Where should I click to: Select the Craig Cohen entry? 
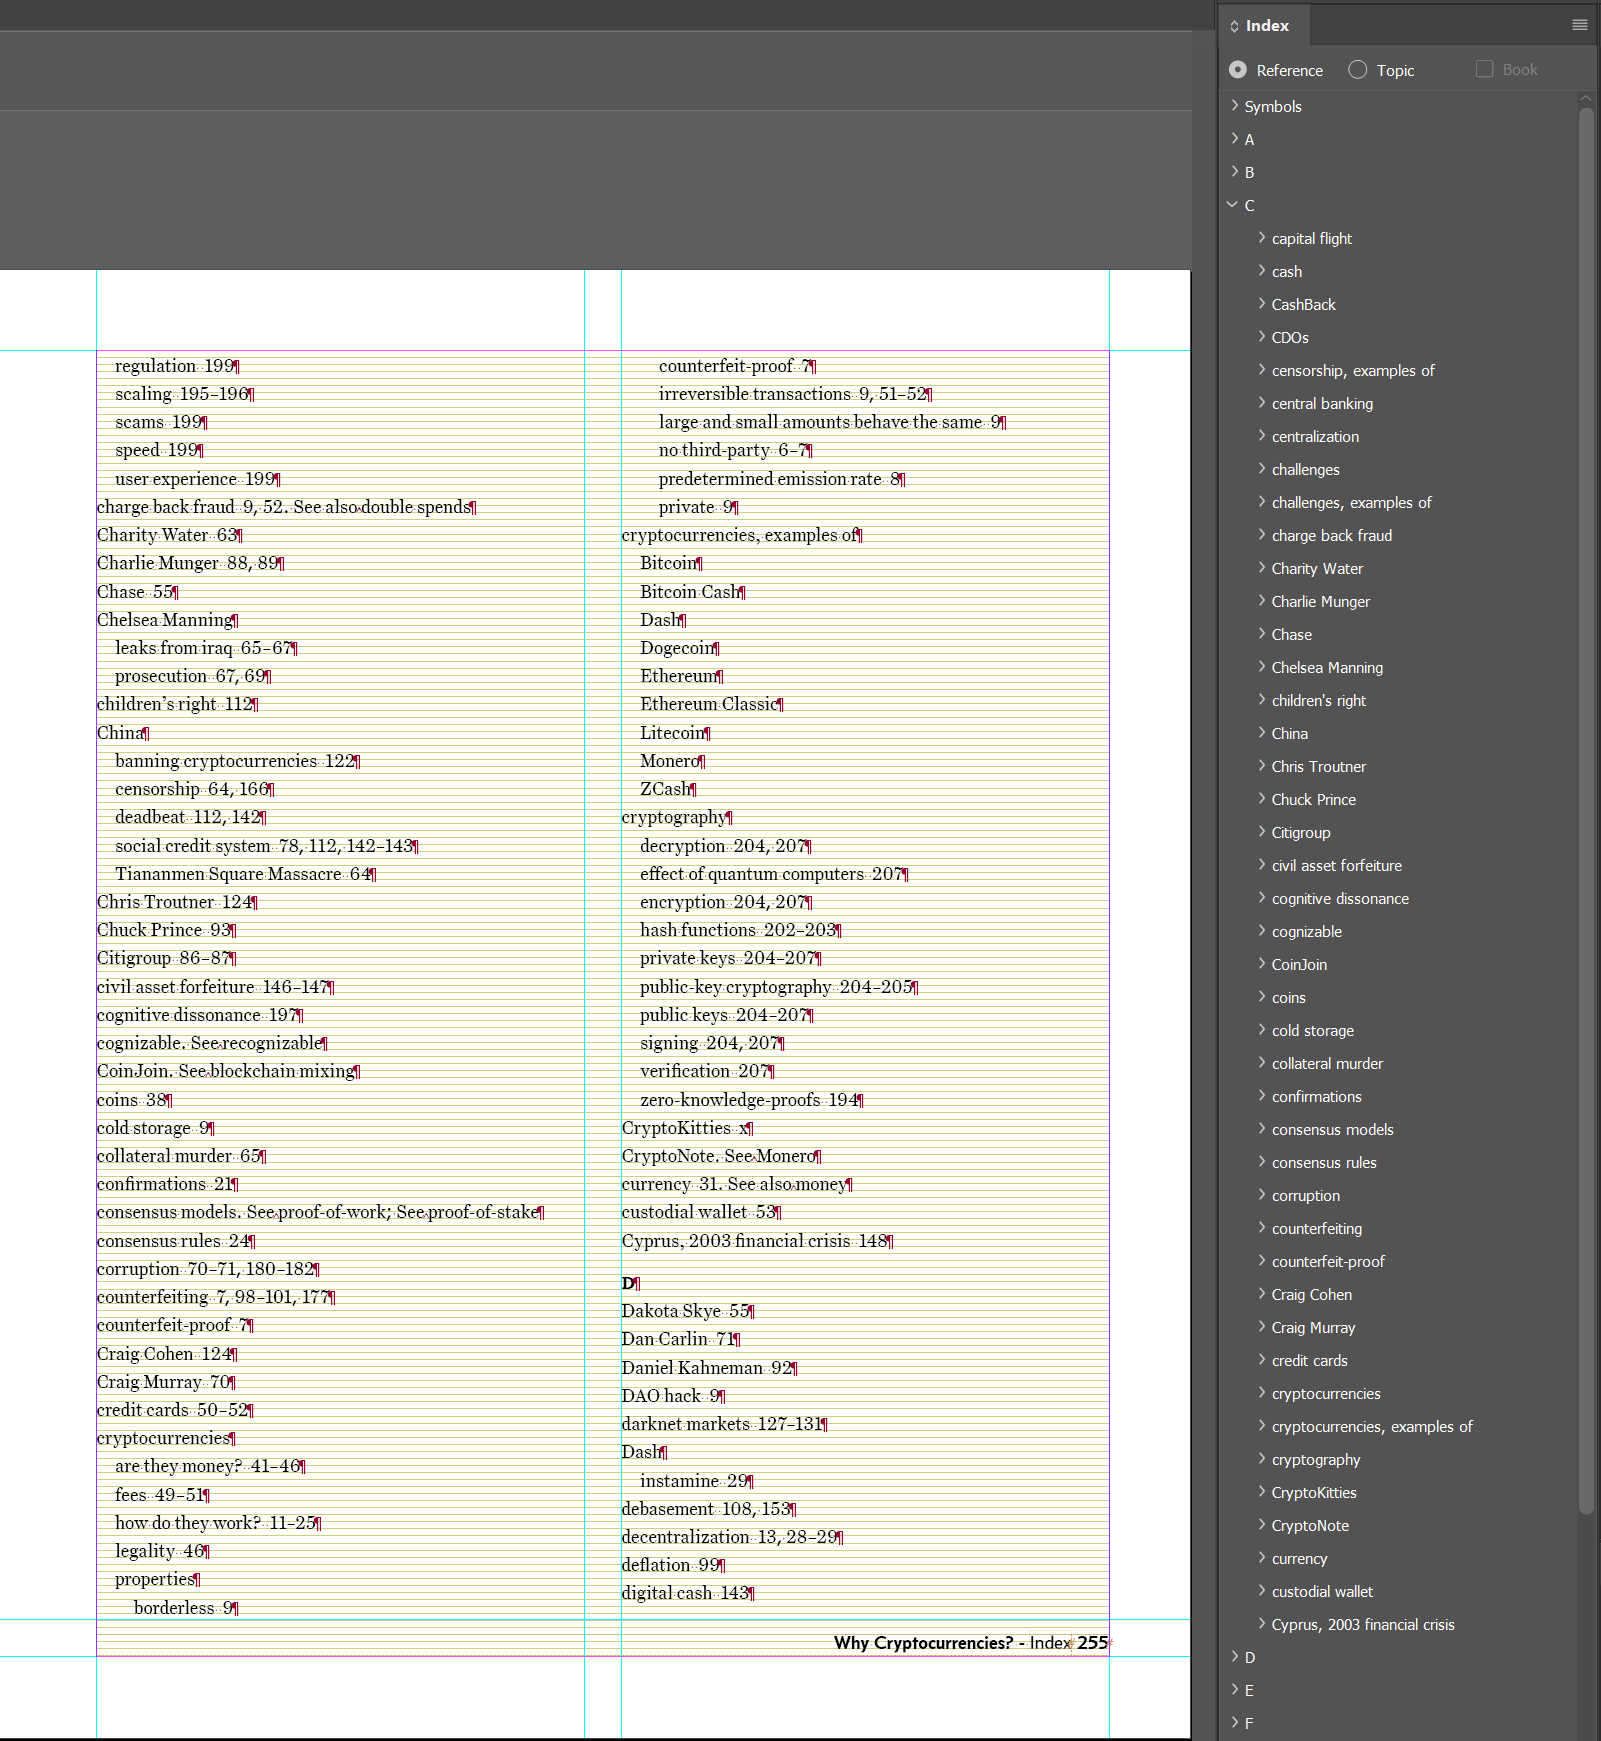click(1311, 1295)
